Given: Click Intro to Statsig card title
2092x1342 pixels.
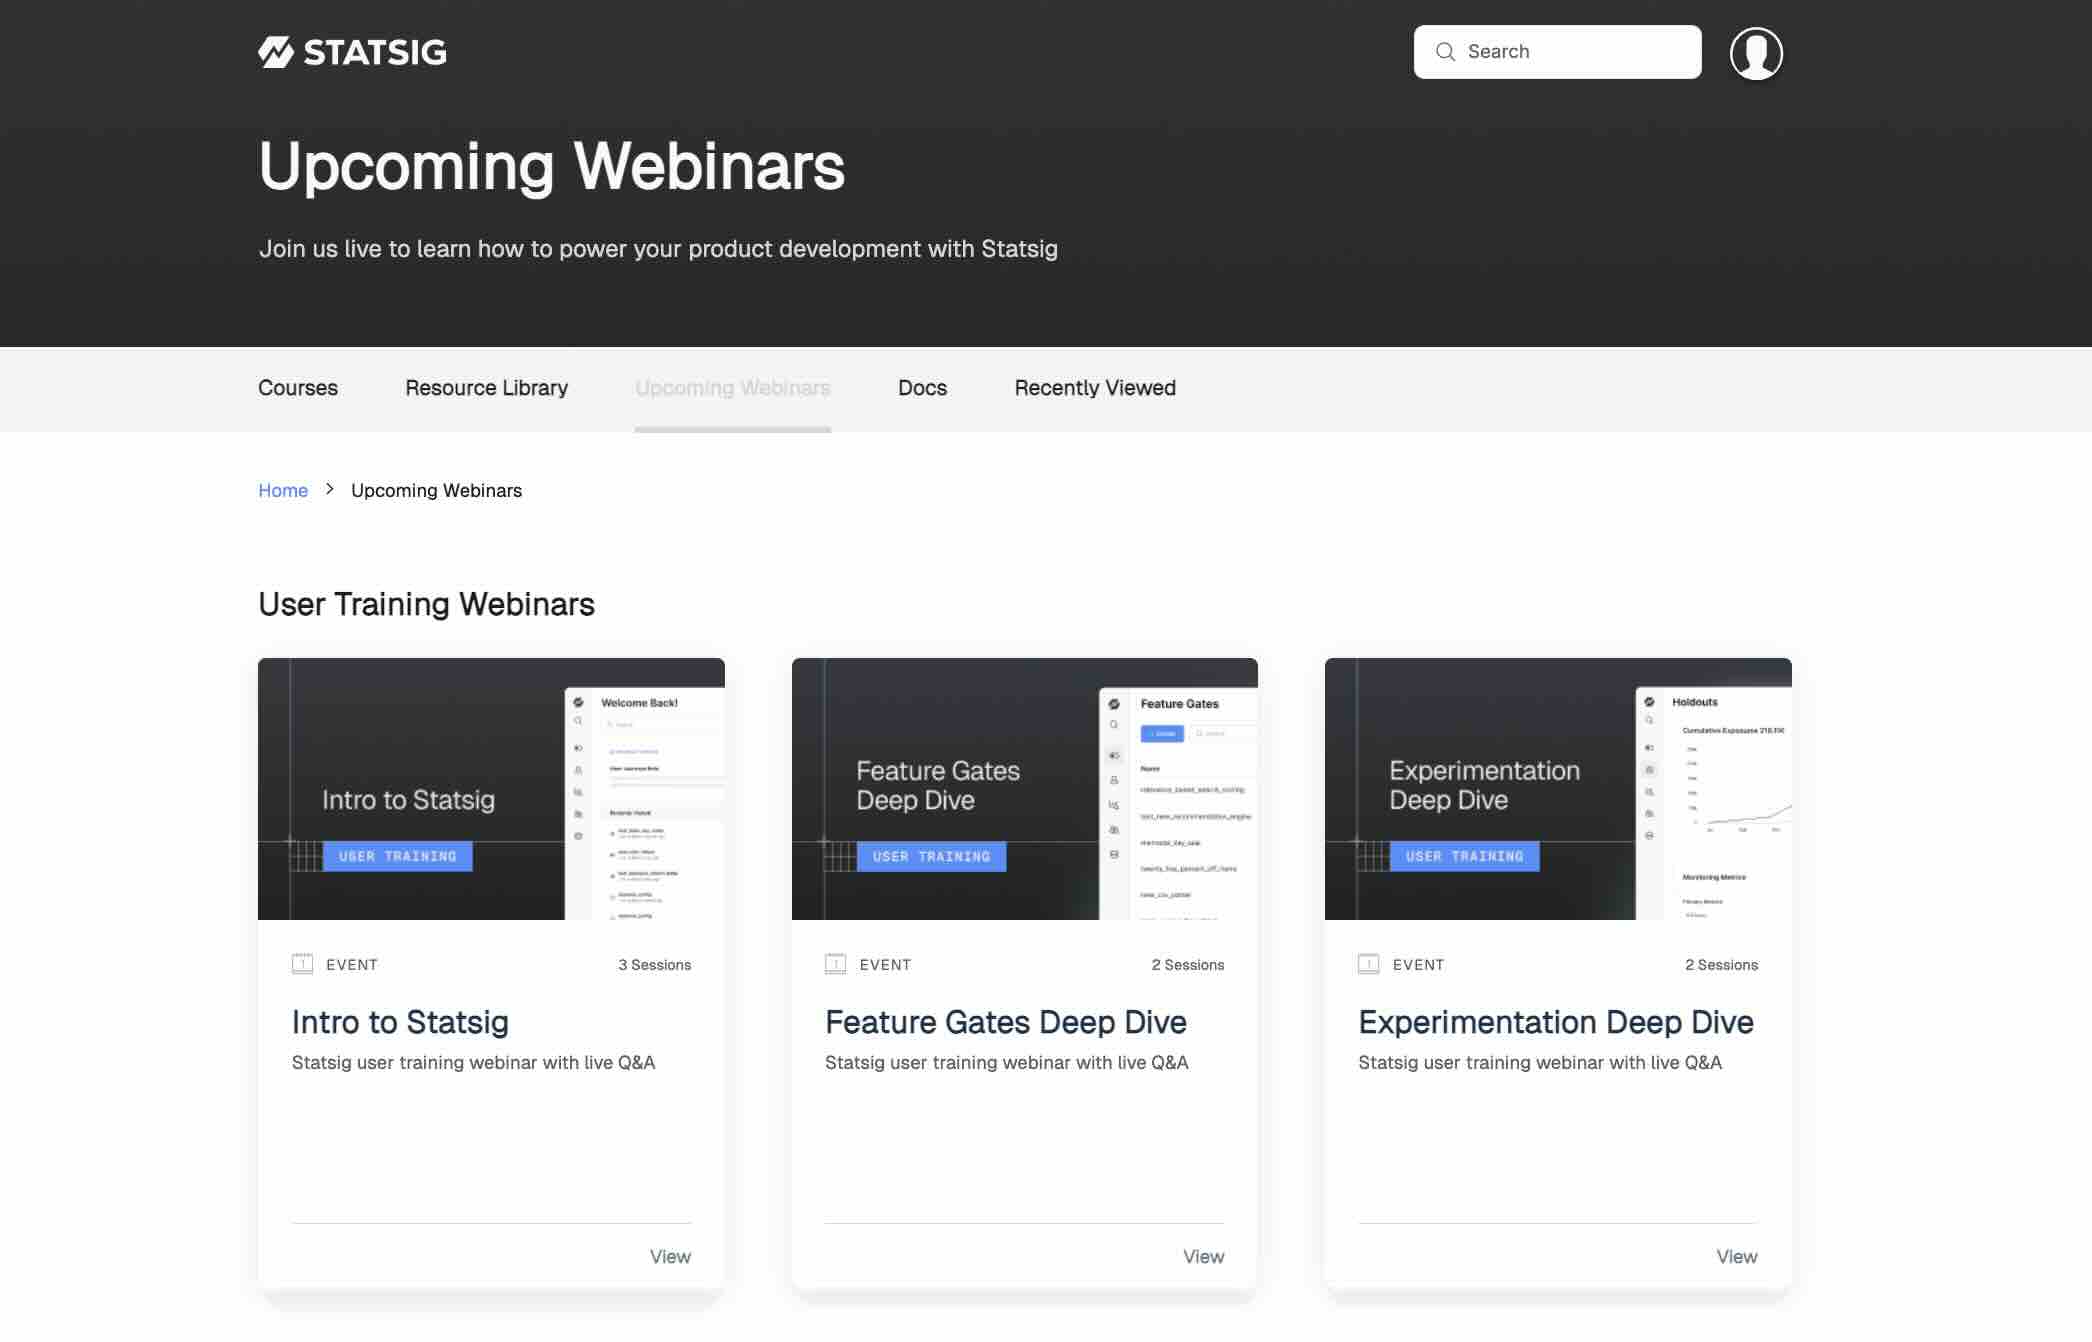Looking at the screenshot, I should [x=400, y=1022].
